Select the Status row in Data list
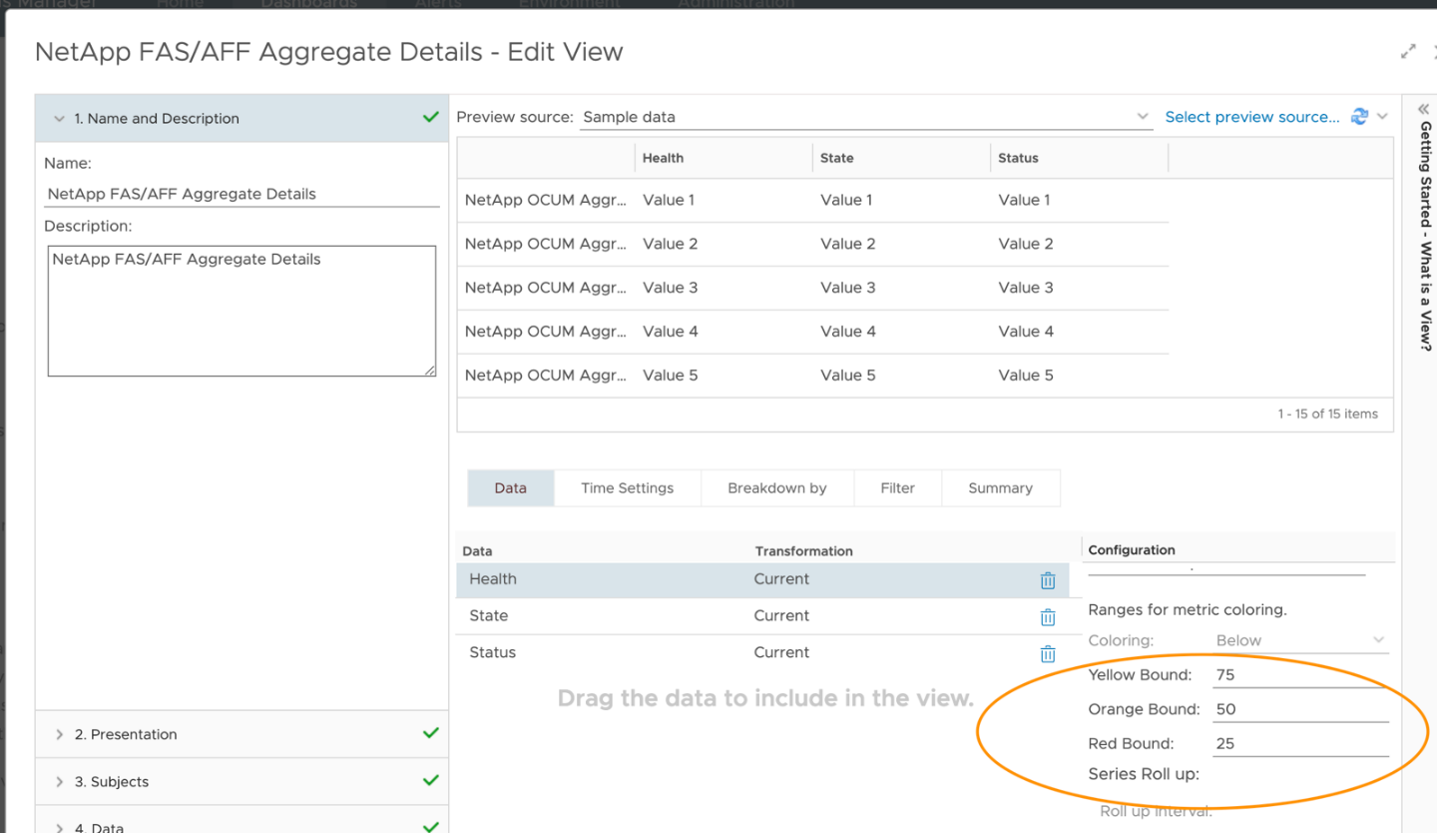This screenshot has height=837, width=1442. (762, 653)
